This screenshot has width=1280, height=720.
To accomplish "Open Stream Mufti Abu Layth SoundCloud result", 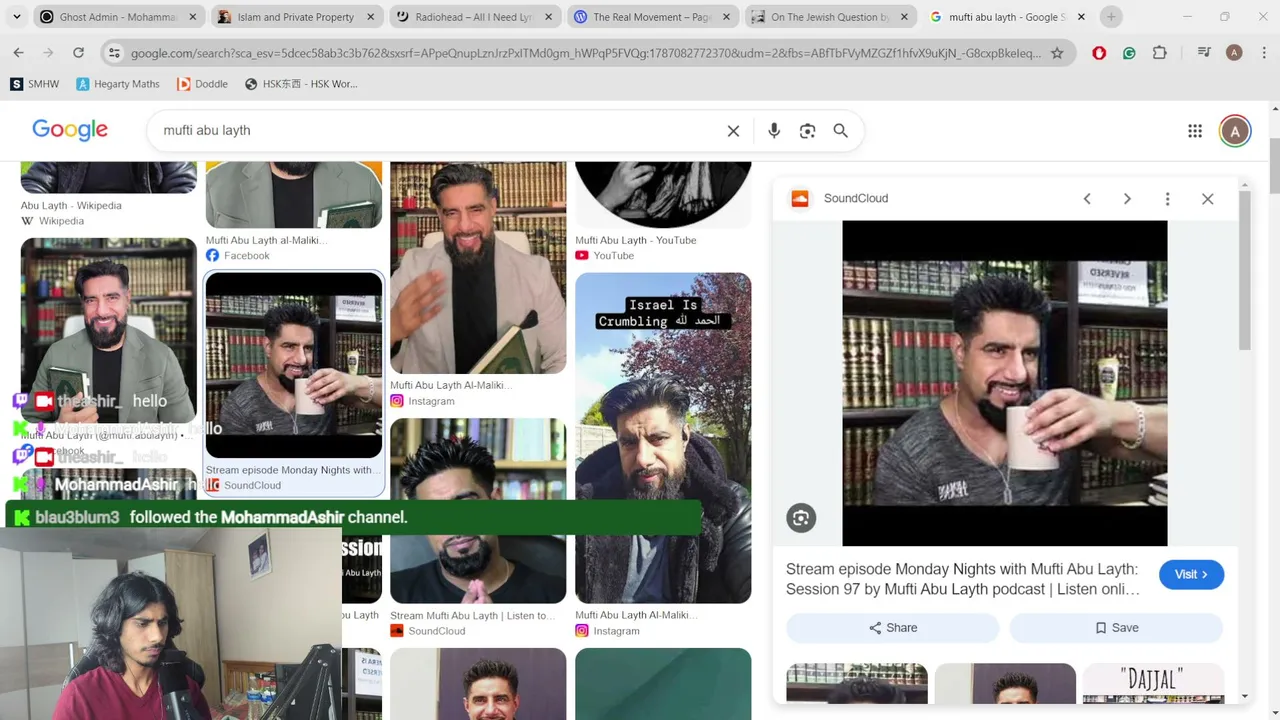I will click(472, 616).
